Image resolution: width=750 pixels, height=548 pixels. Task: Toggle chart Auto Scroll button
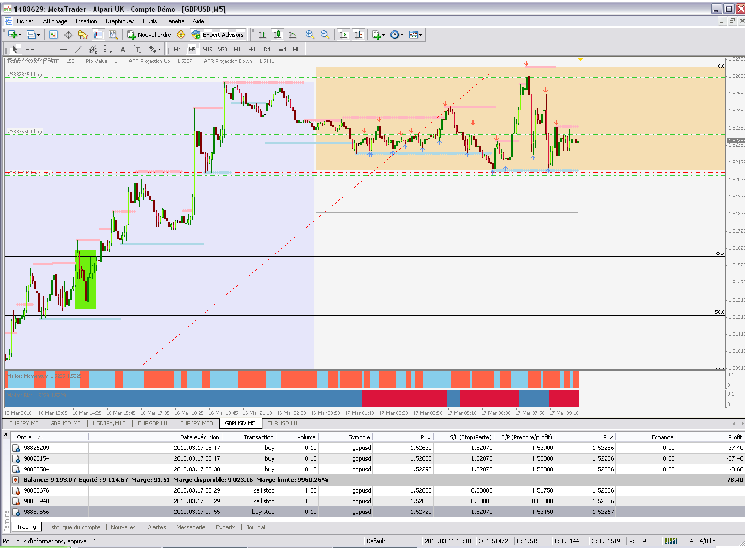[x=343, y=34]
